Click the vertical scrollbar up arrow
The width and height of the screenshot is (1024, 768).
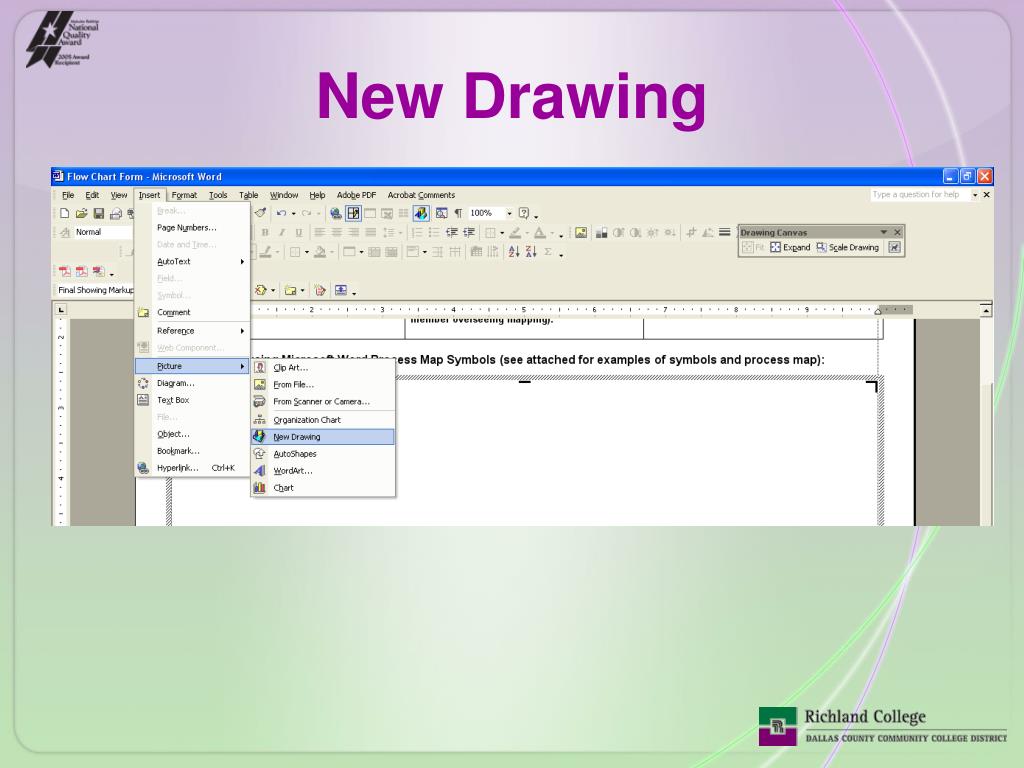pos(986,310)
